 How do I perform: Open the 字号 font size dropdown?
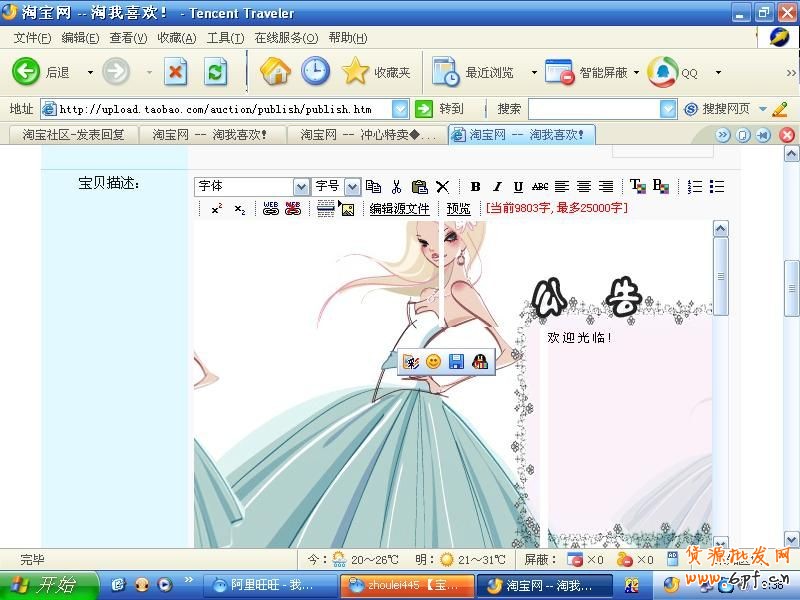click(352, 187)
